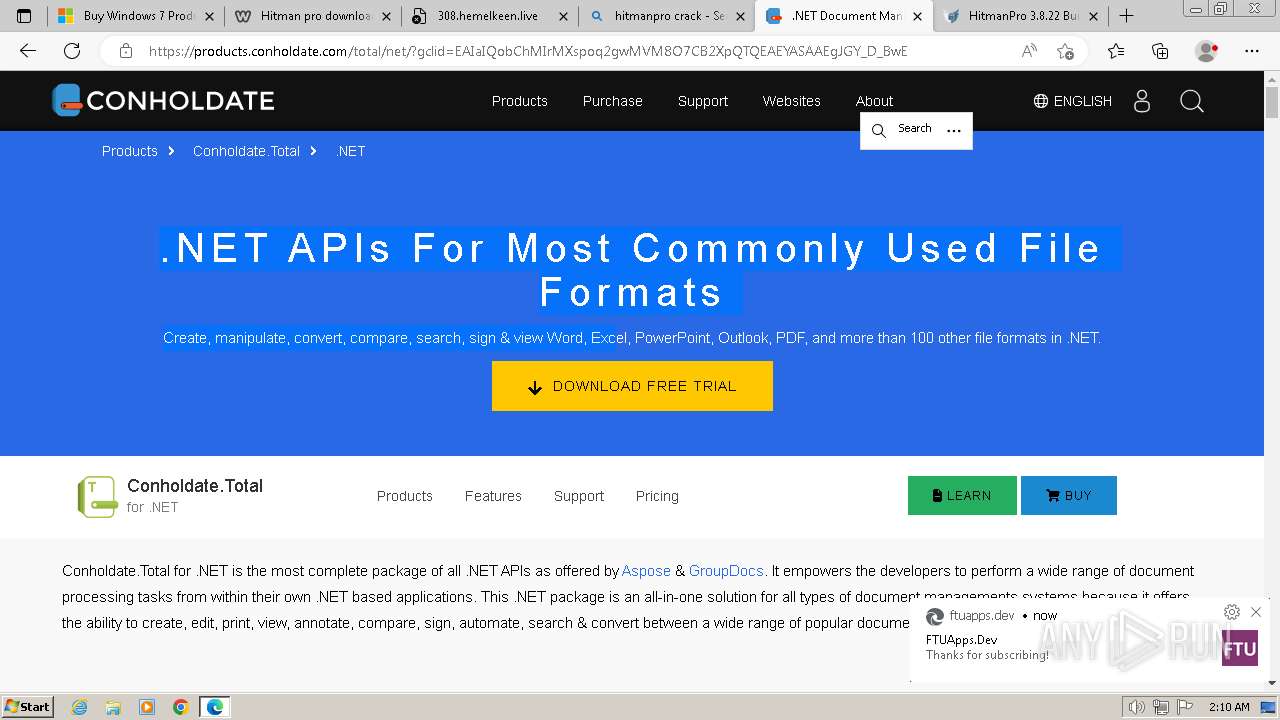Viewport: 1280px width, 720px height.
Task: Click the taskbar clock 2:10 AM
Action: [x=1229, y=707]
